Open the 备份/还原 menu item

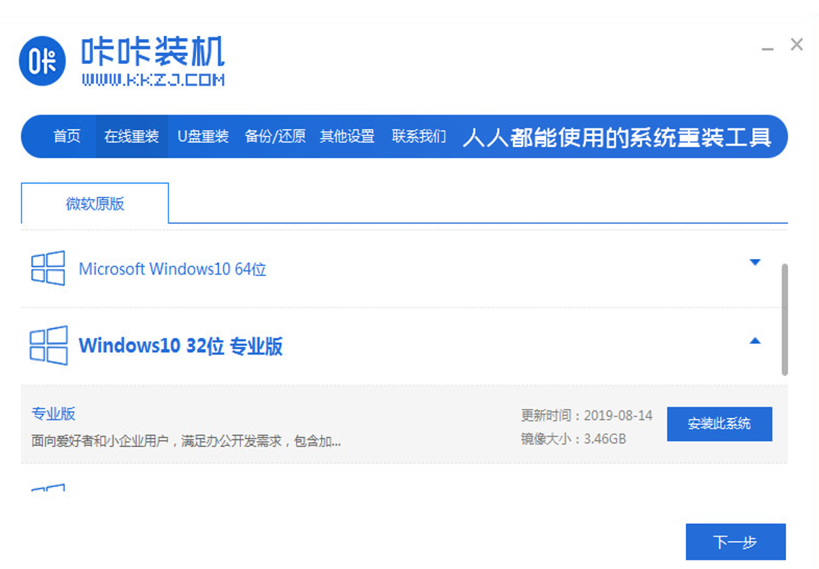pos(274,137)
